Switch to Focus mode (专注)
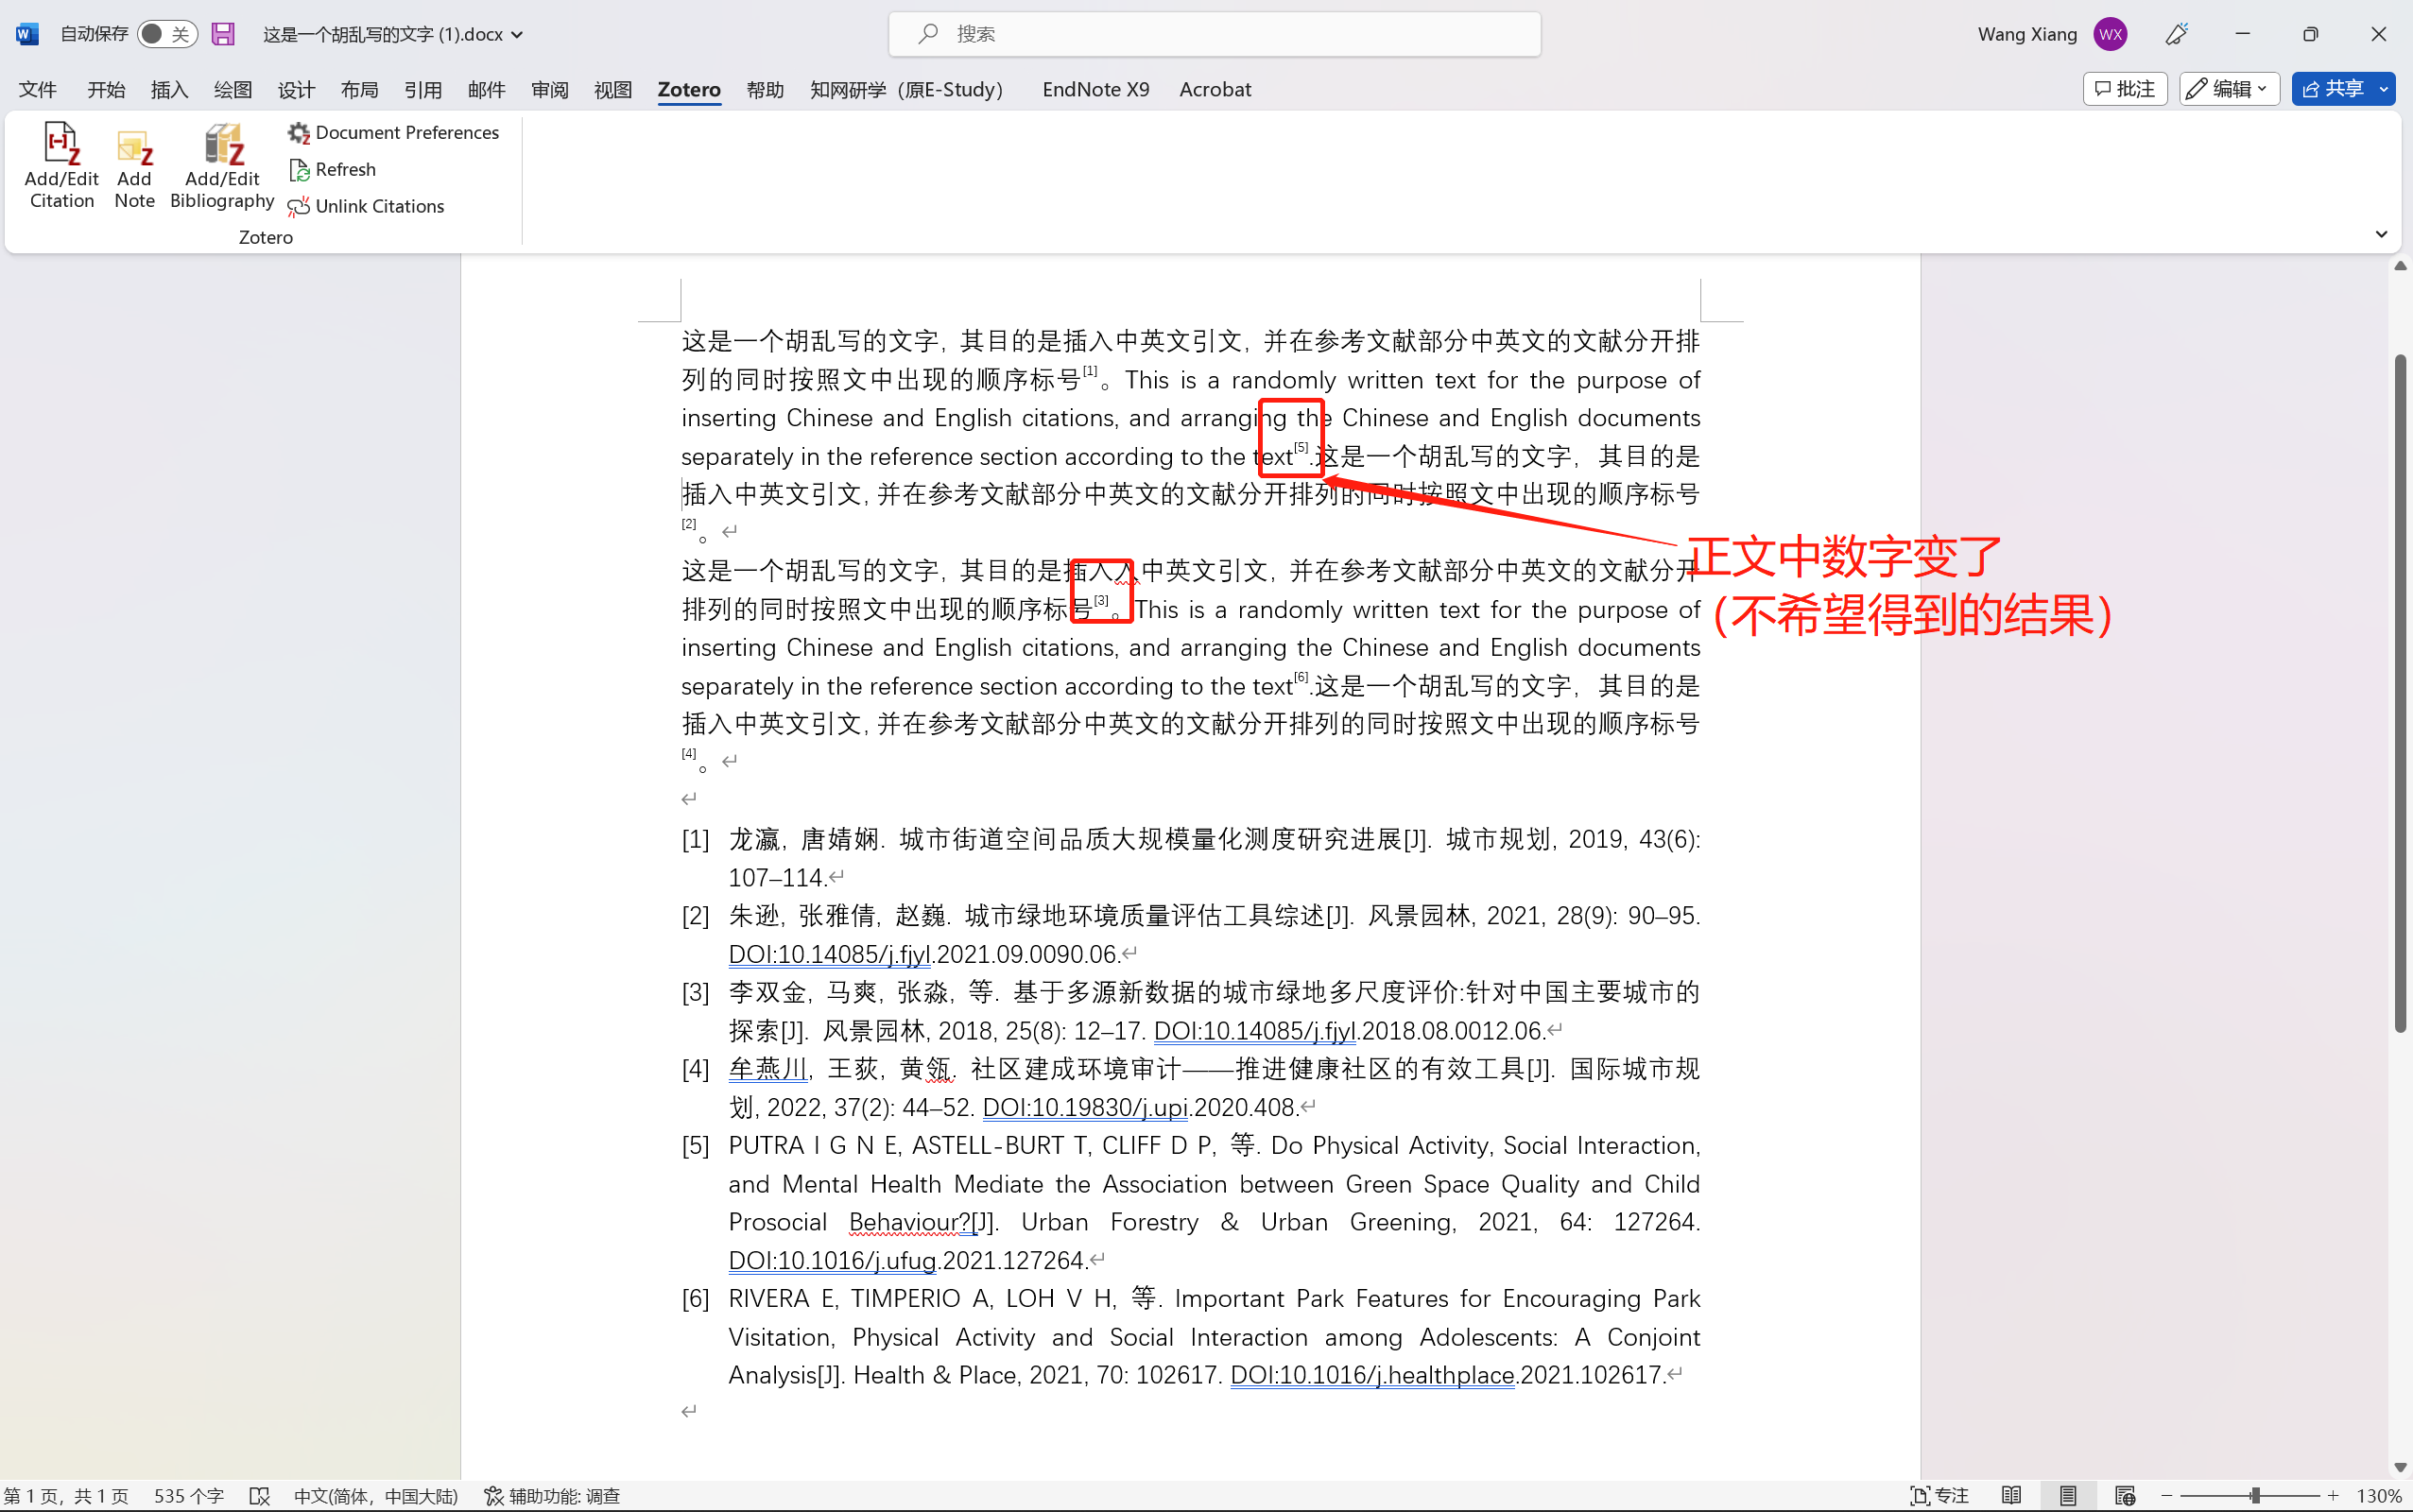The height and width of the screenshot is (1512, 2413). pos(1939,1496)
